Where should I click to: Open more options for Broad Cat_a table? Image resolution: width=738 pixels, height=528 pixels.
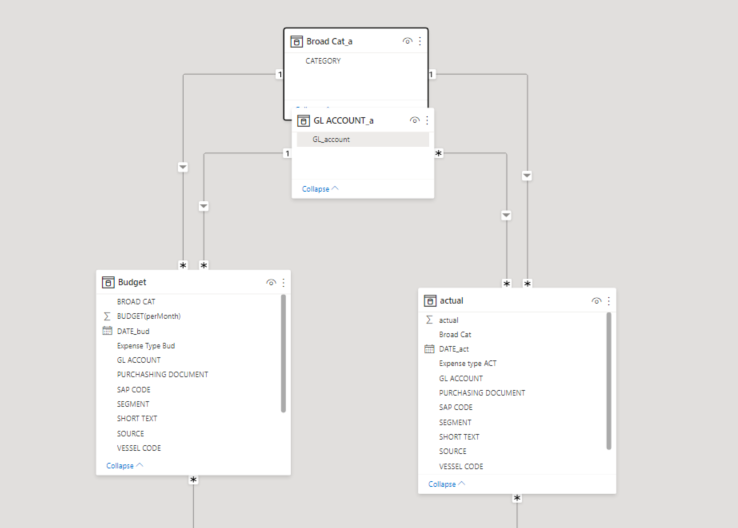tap(420, 41)
